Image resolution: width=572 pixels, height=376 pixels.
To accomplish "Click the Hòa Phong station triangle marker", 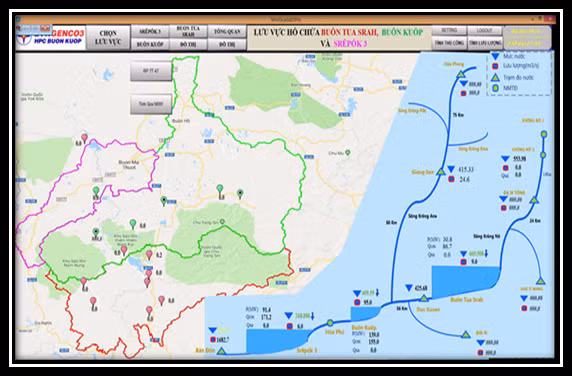I will tap(461, 74).
